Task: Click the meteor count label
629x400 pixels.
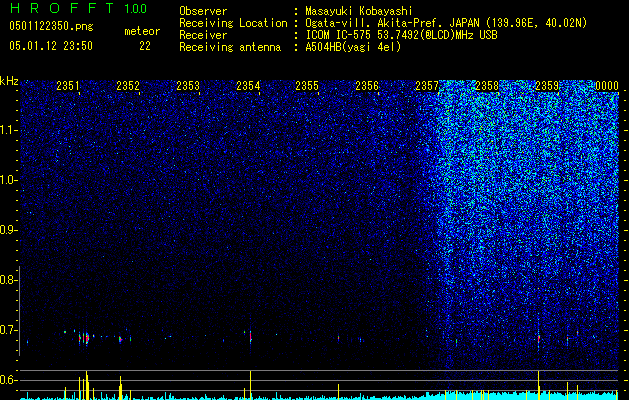Action: [142, 31]
